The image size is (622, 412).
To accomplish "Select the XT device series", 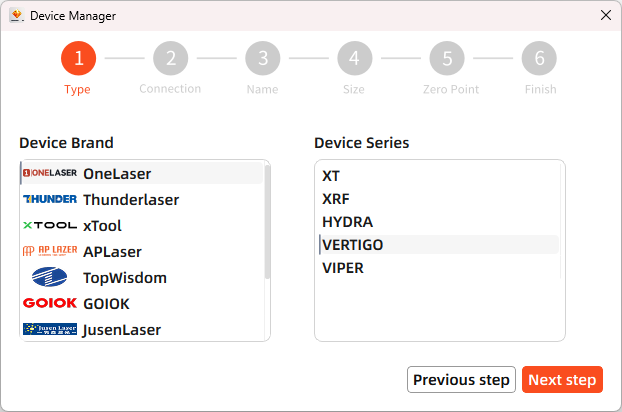I will [x=331, y=176].
